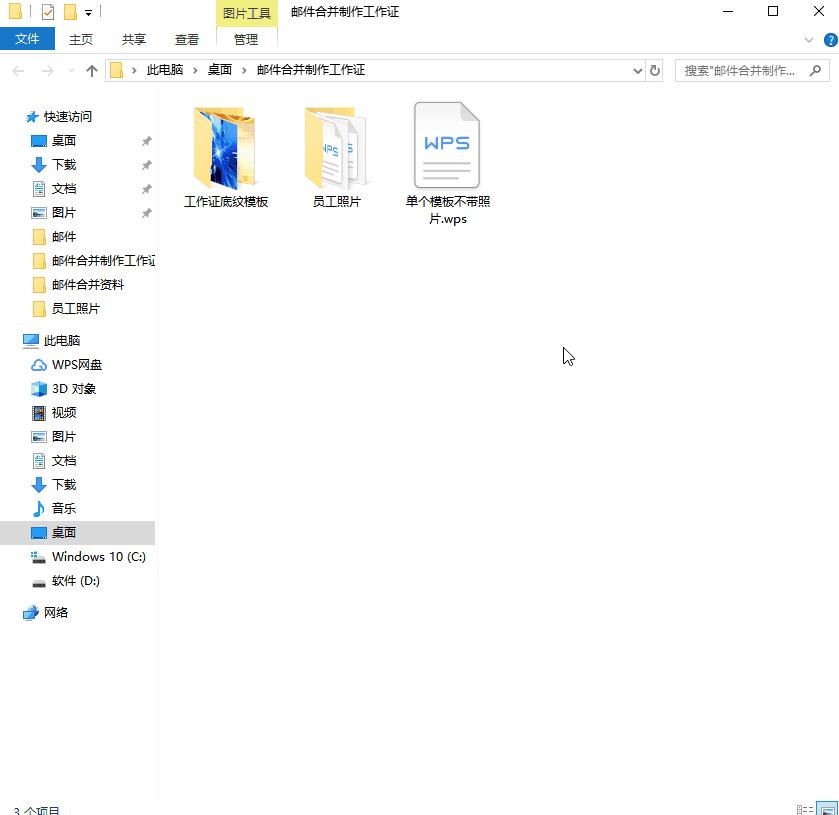Open the 文件 menu
The width and height of the screenshot is (839, 815).
click(27, 39)
